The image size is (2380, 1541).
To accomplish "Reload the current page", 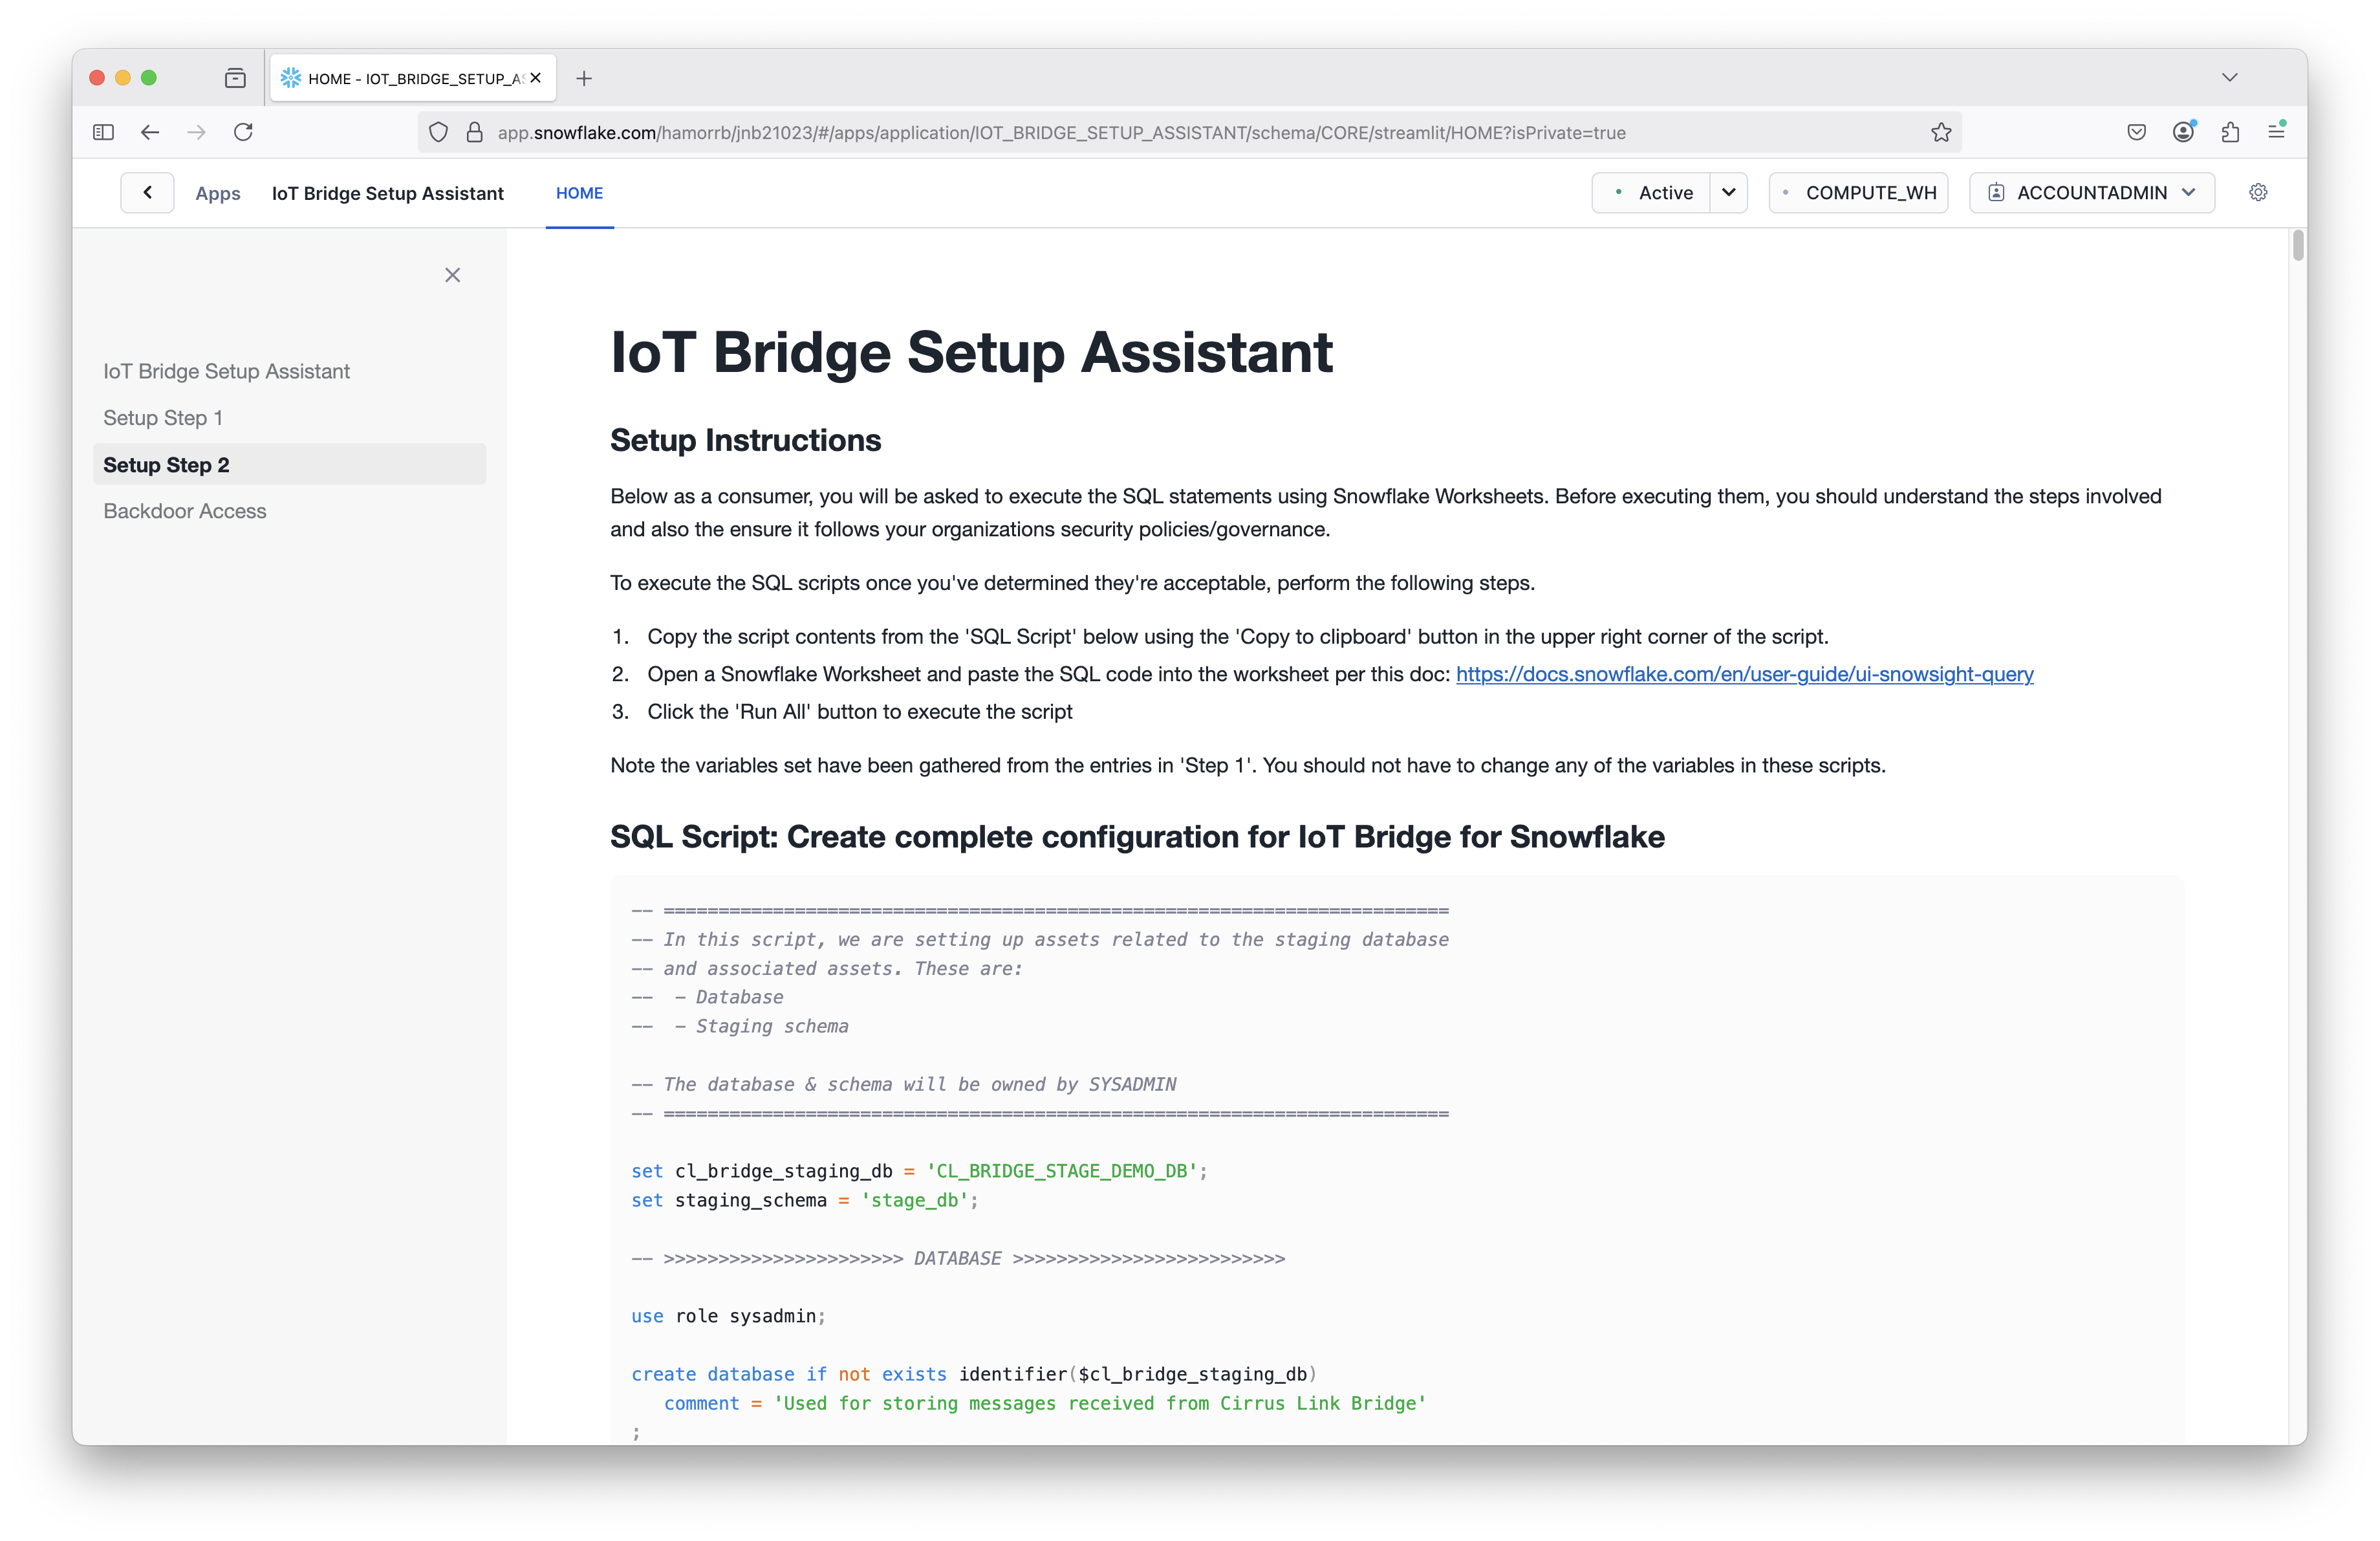I will click(243, 132).
